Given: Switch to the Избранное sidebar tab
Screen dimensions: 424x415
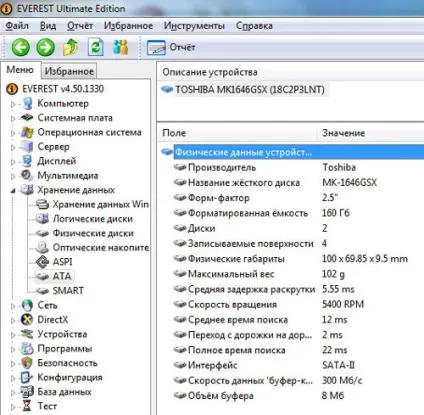Looking at the screenshot, I should click(x=69, y=71).
